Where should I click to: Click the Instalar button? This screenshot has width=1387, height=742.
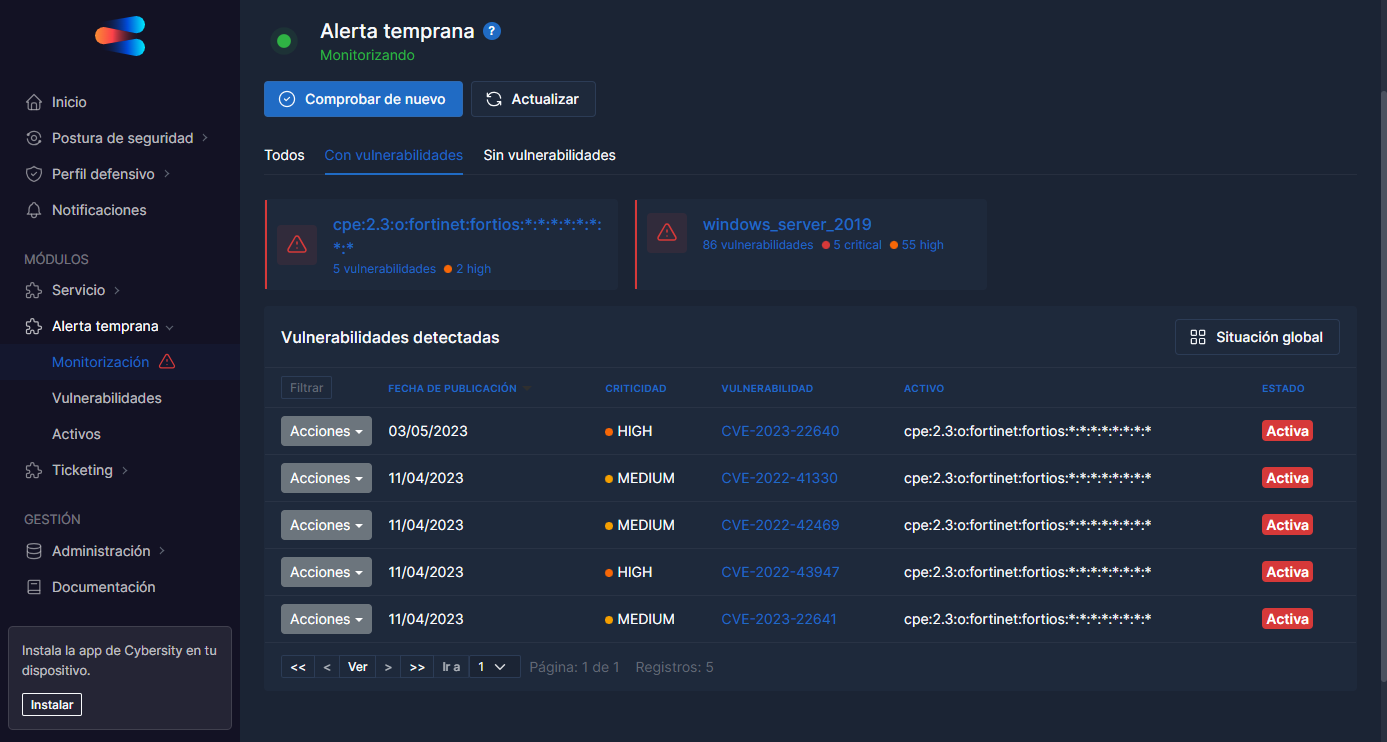[x=52, y=704]
